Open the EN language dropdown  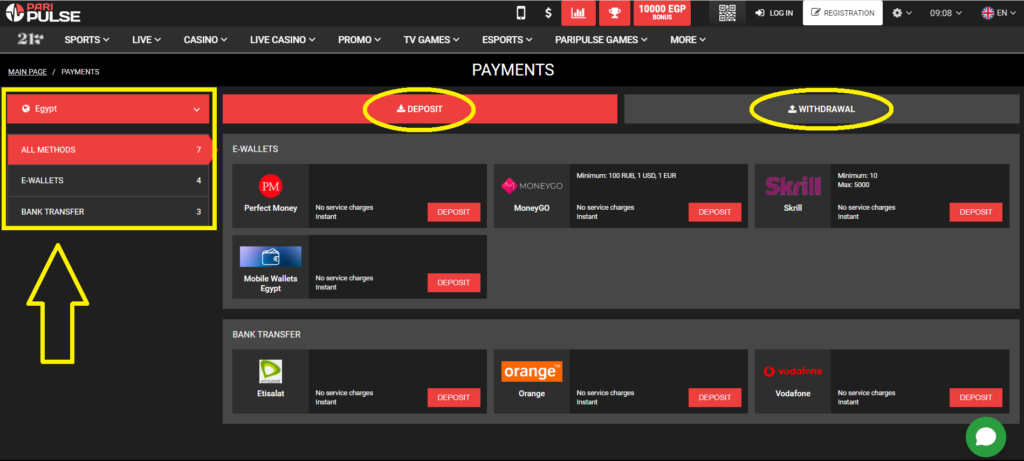pos(994,13)
